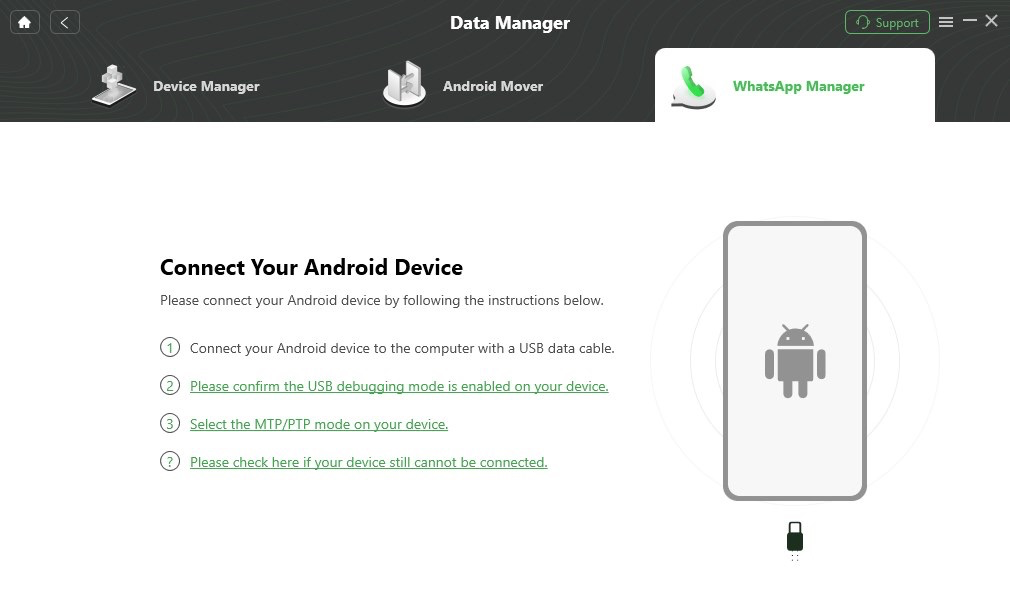Open the hamburger menu icon
Image resolution: width=1010 pixels, height=600 pixels.
point(946,23)
